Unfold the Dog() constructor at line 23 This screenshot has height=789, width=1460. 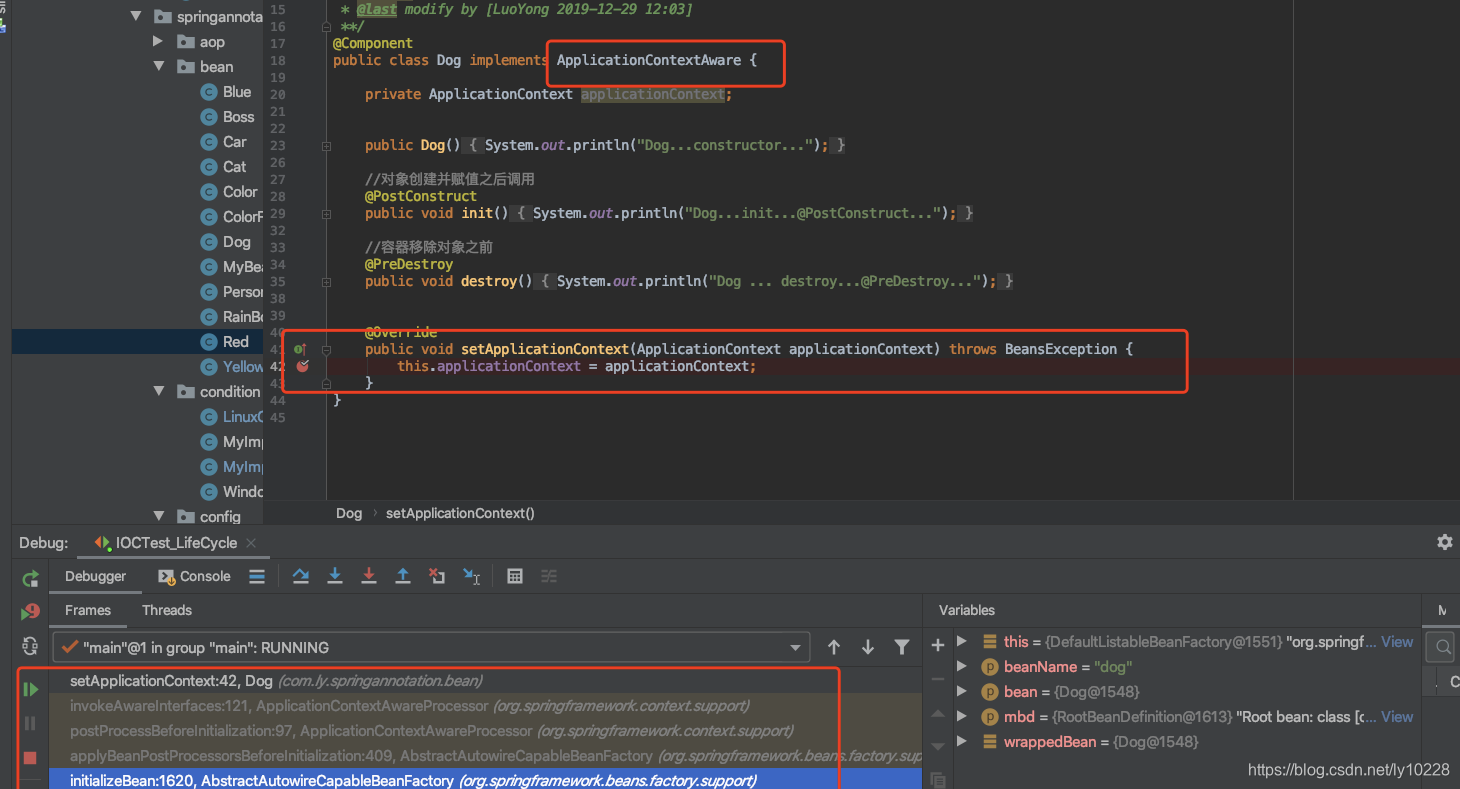(x=327, y=145)
